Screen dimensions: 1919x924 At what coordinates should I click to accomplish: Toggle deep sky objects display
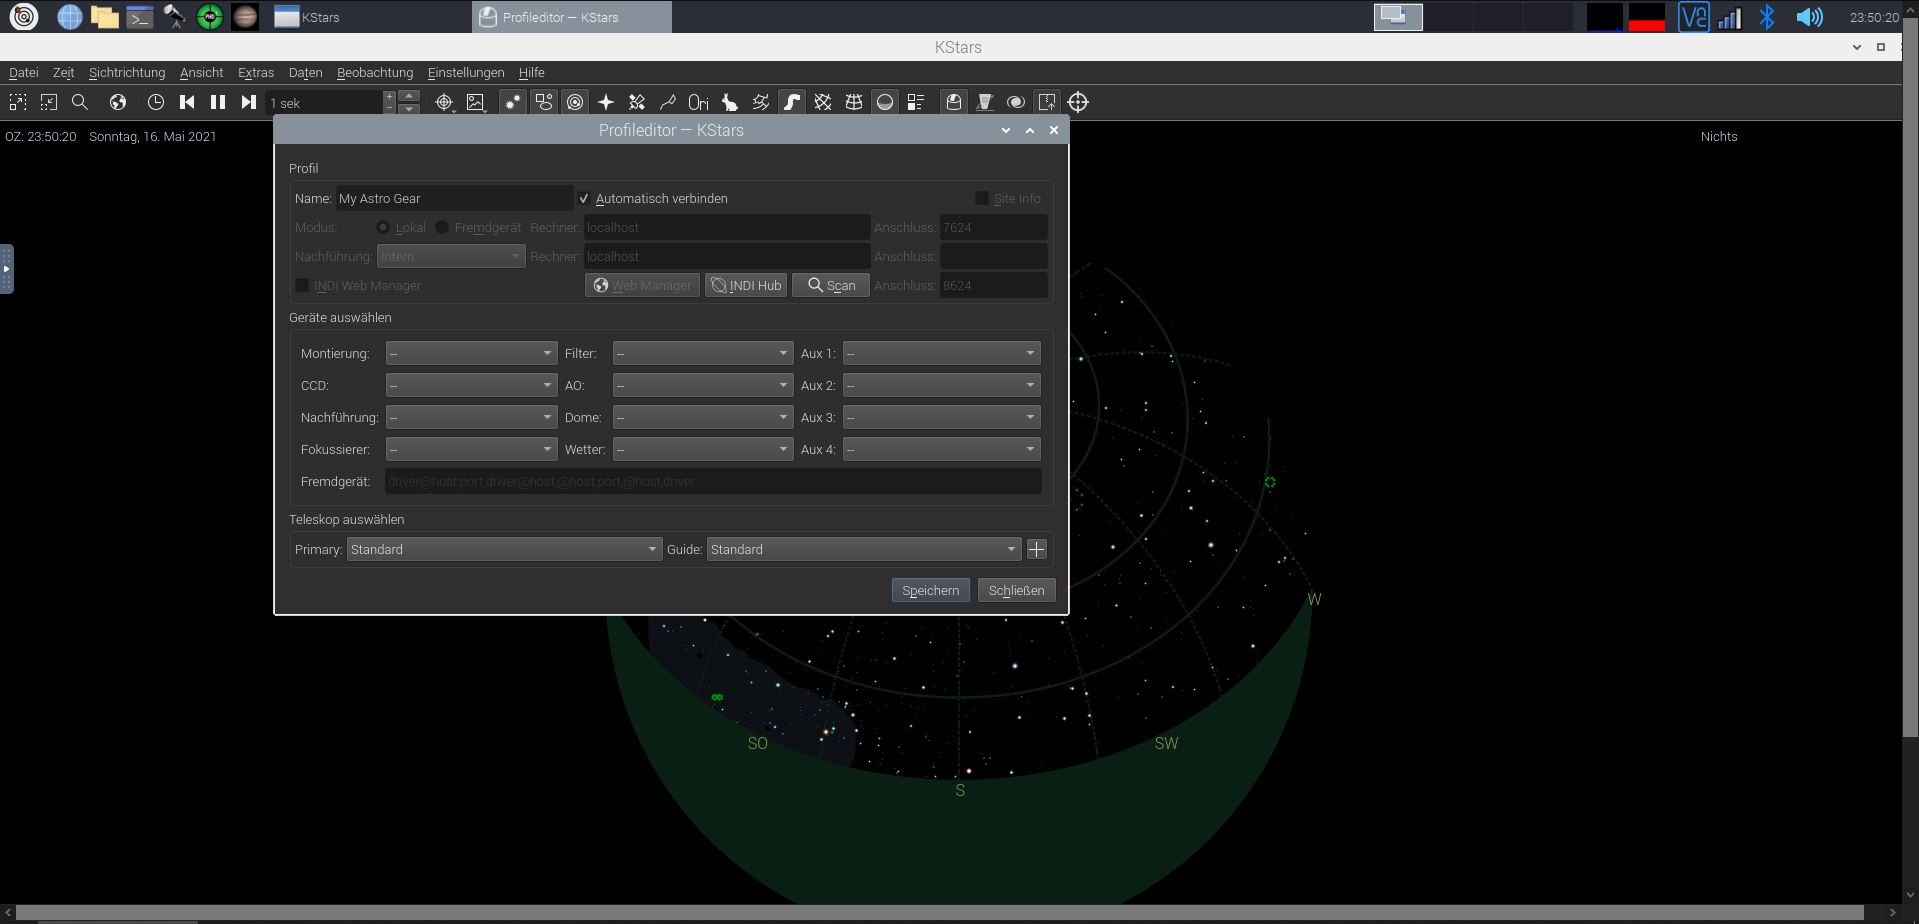tap(544, 102)
